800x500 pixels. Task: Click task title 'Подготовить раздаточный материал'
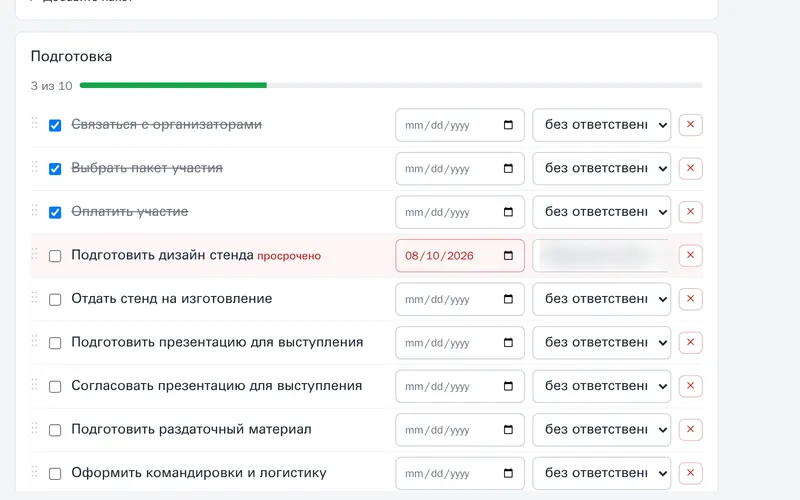[191, 429]
